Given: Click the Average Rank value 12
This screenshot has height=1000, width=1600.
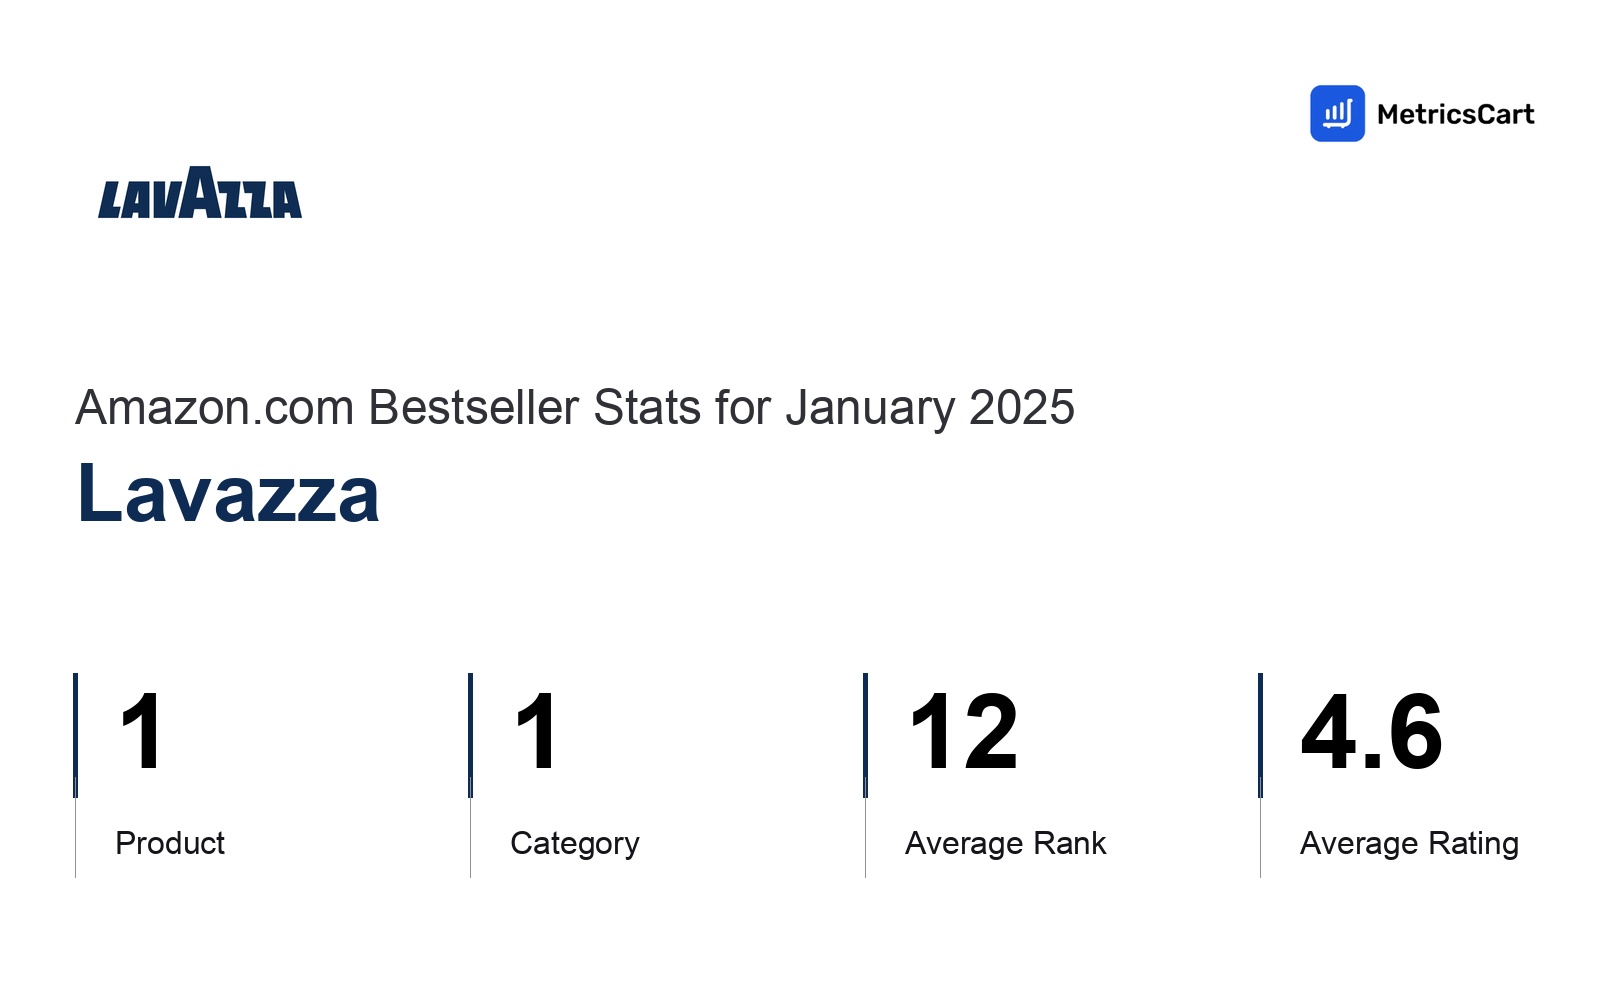Looking at the screenshot, I should click(x=964, y=732).
